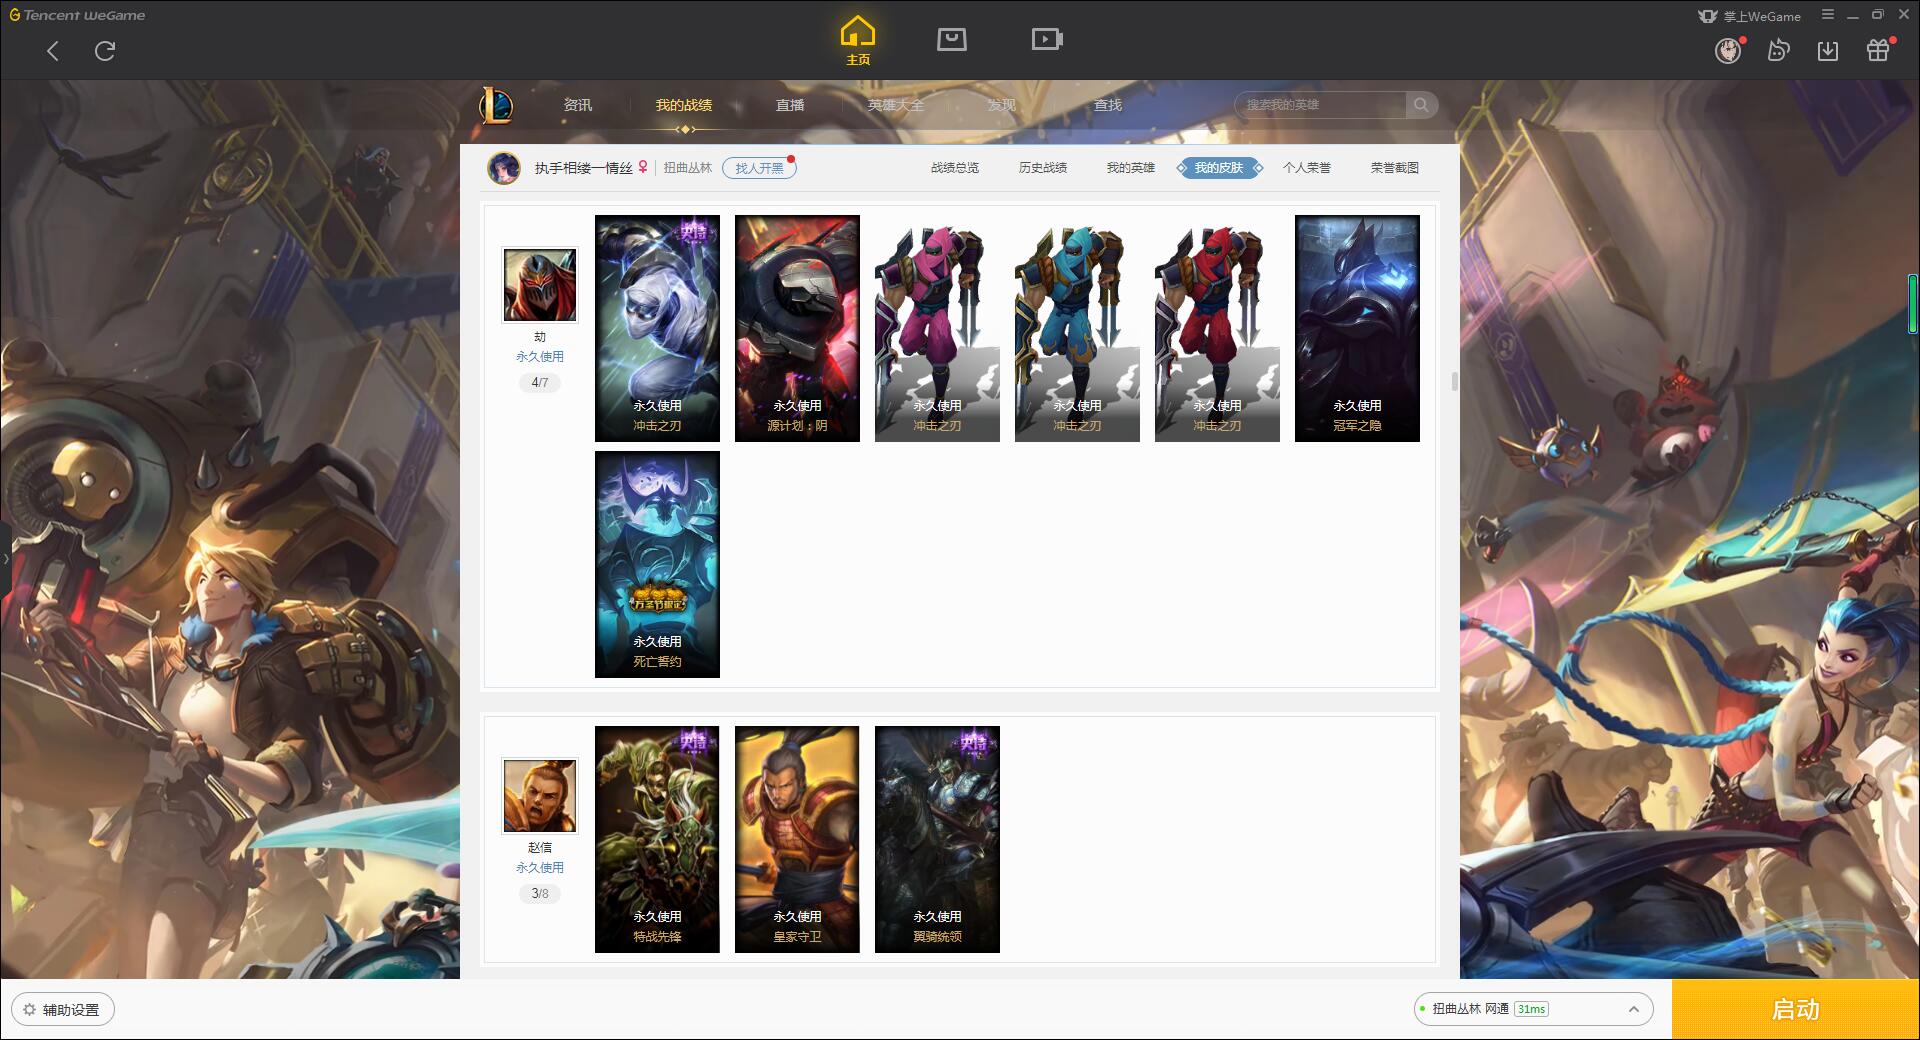Open the gift box icon
The image size is (1920, 1040).
1878,50
